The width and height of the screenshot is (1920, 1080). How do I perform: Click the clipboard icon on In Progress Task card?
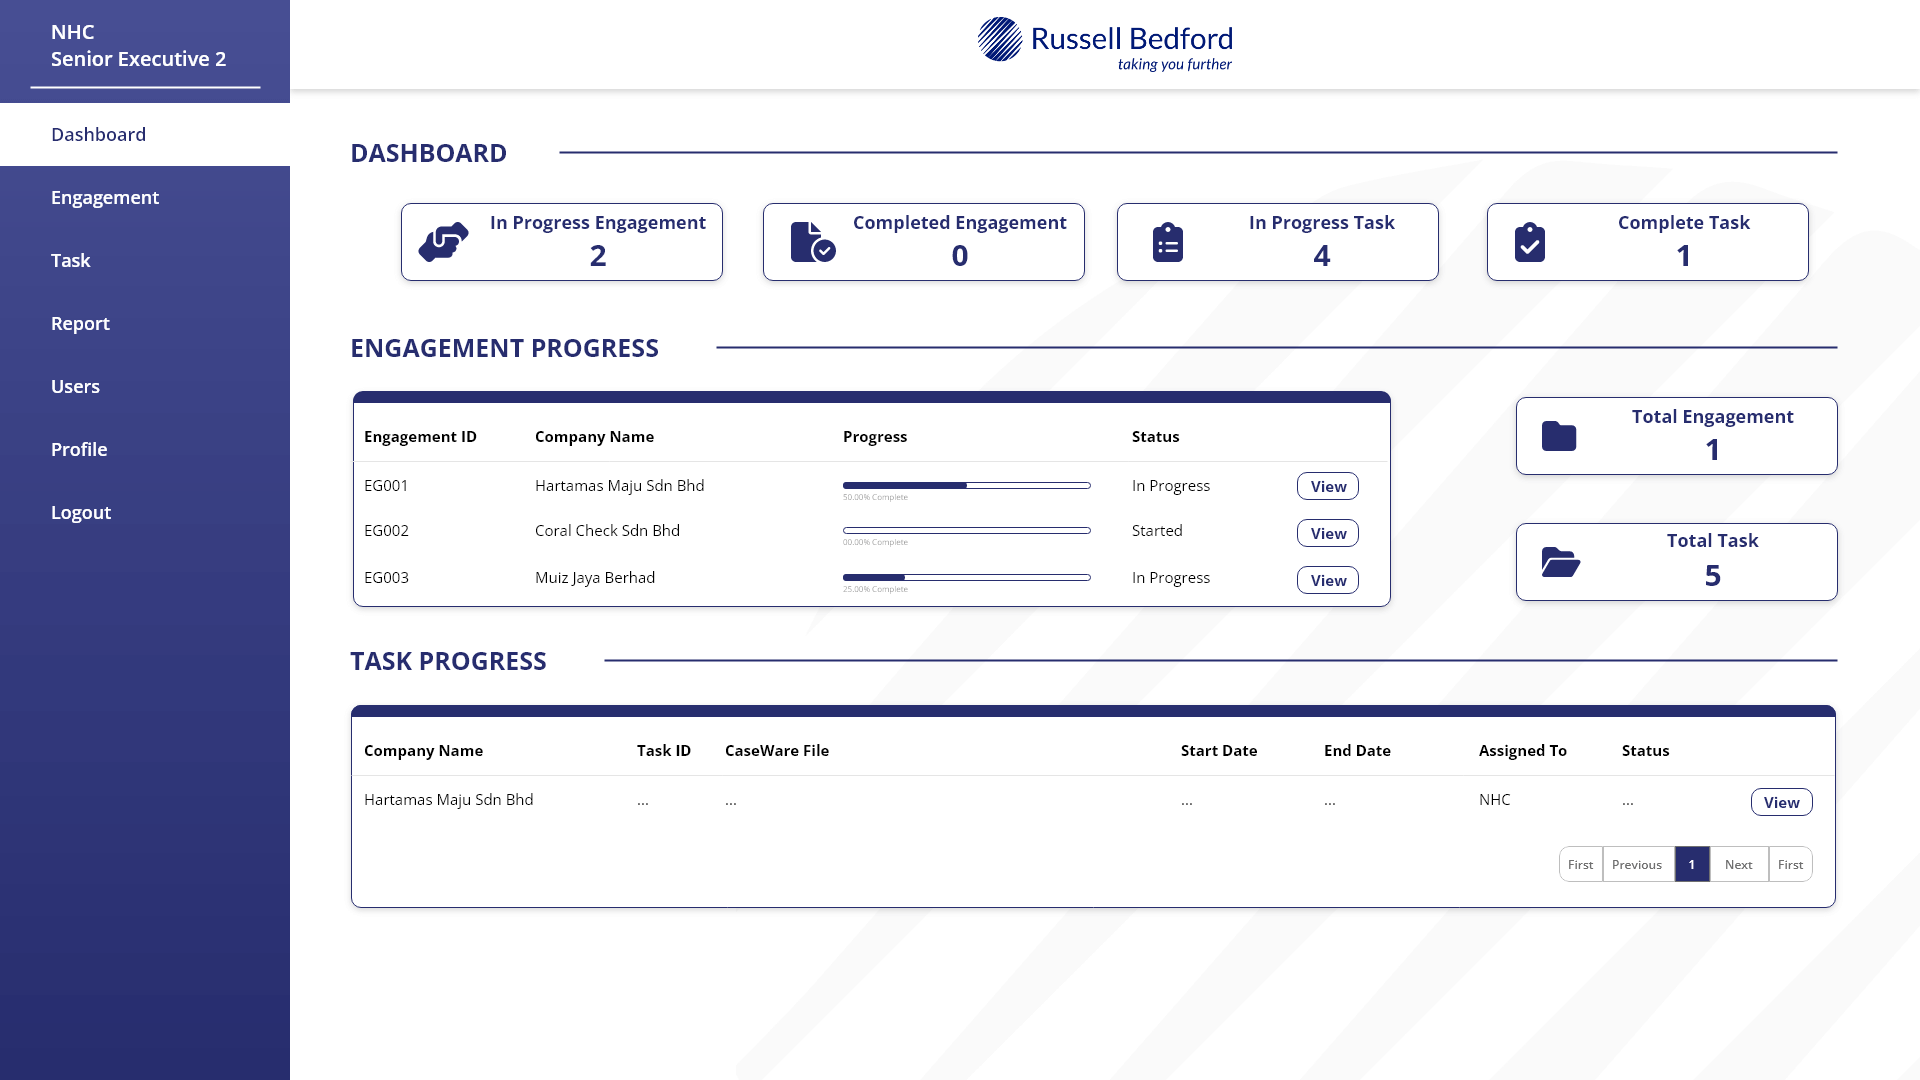point(1168,241)
